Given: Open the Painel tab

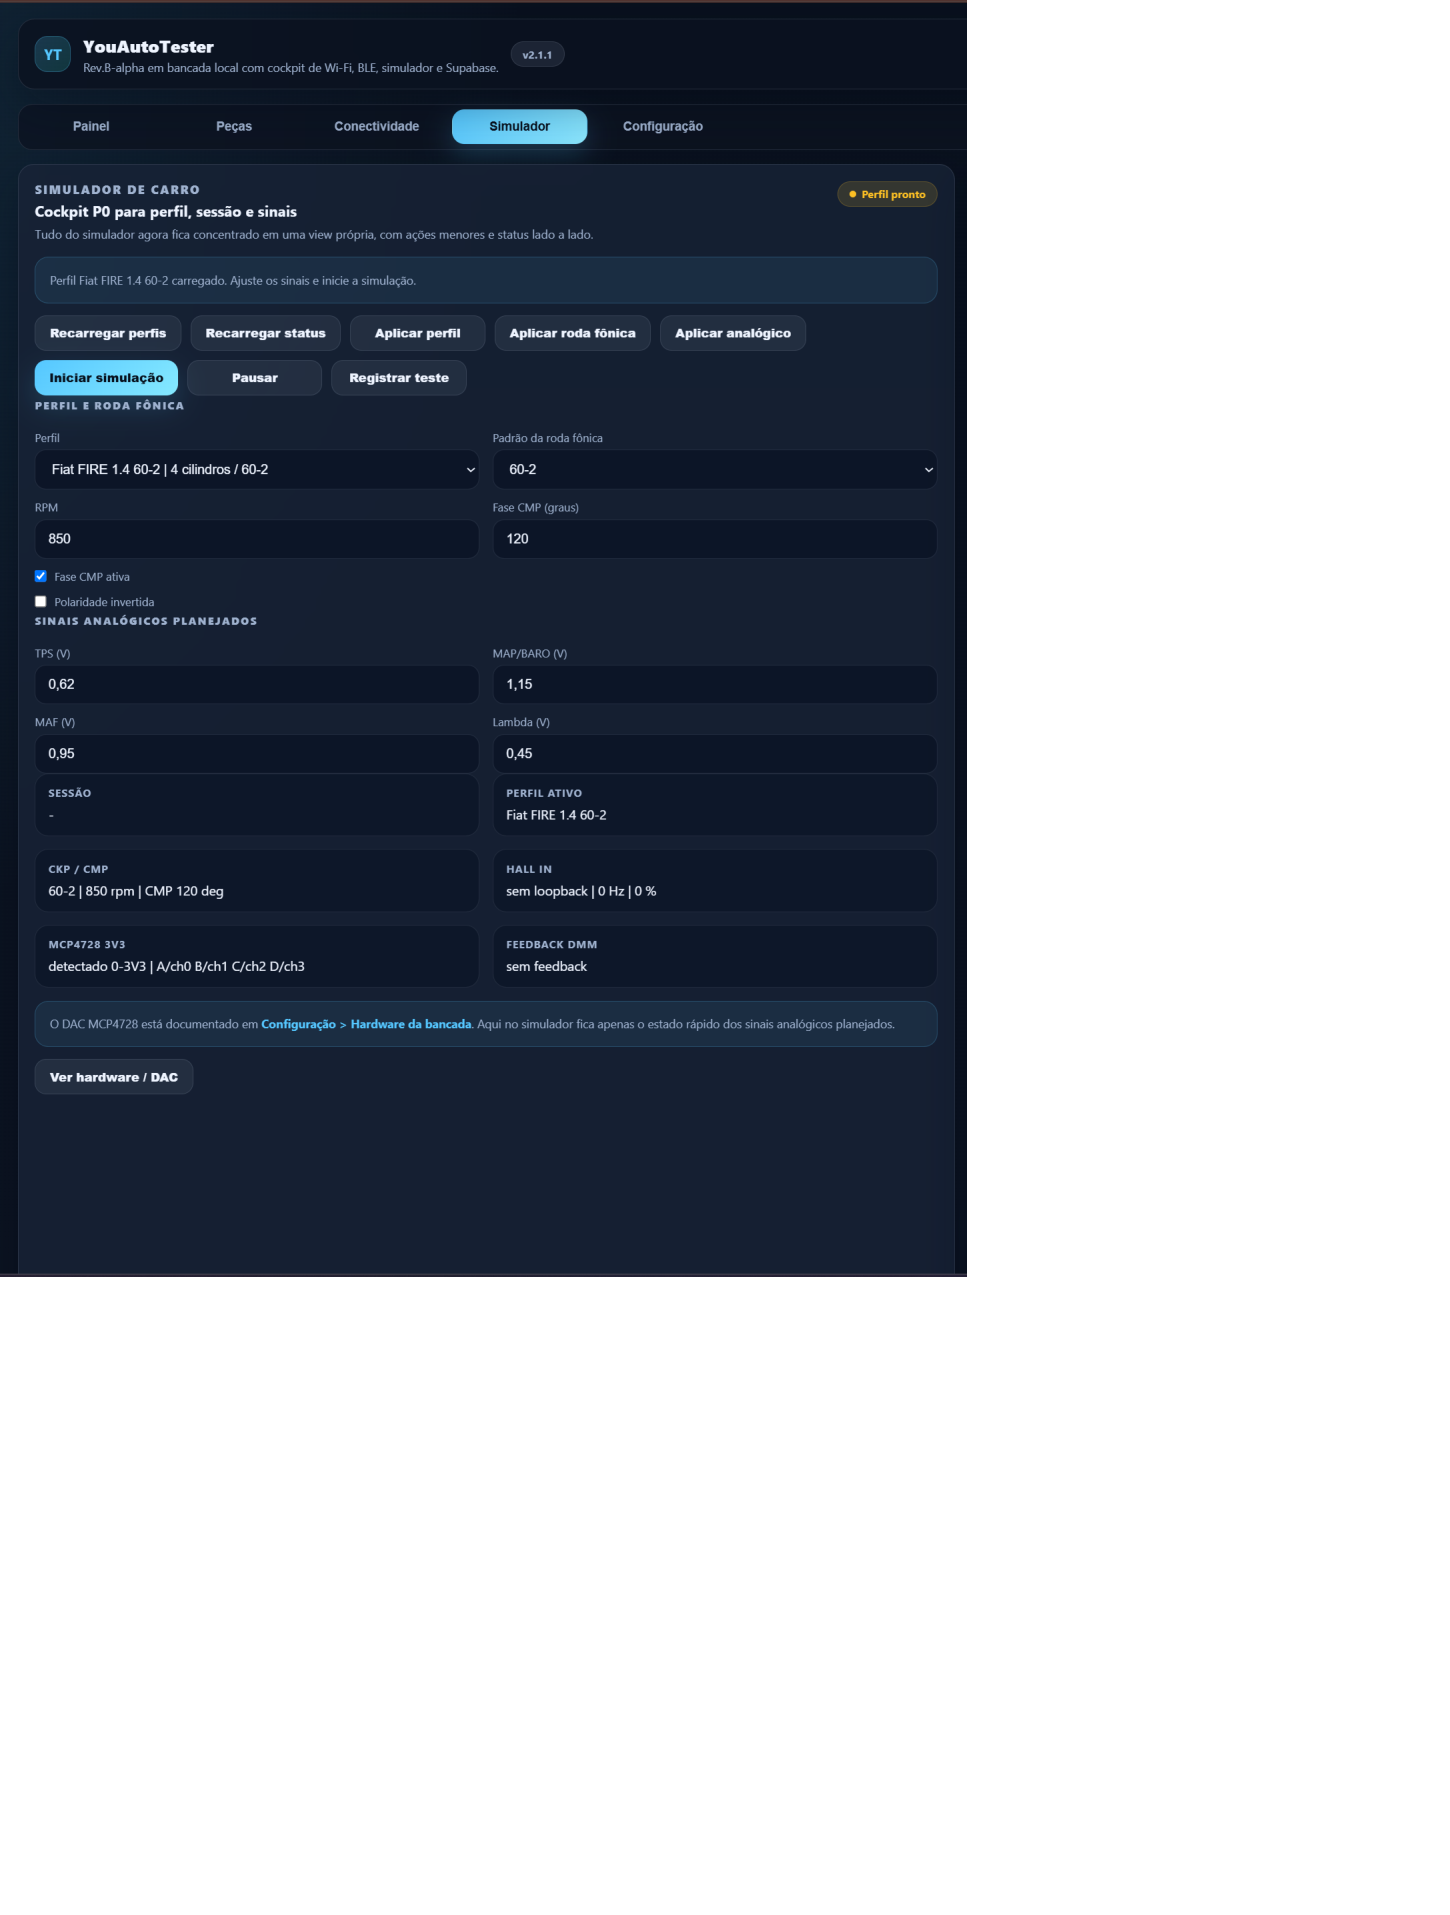Looking at the screenshot, I should tap(91, 126).
